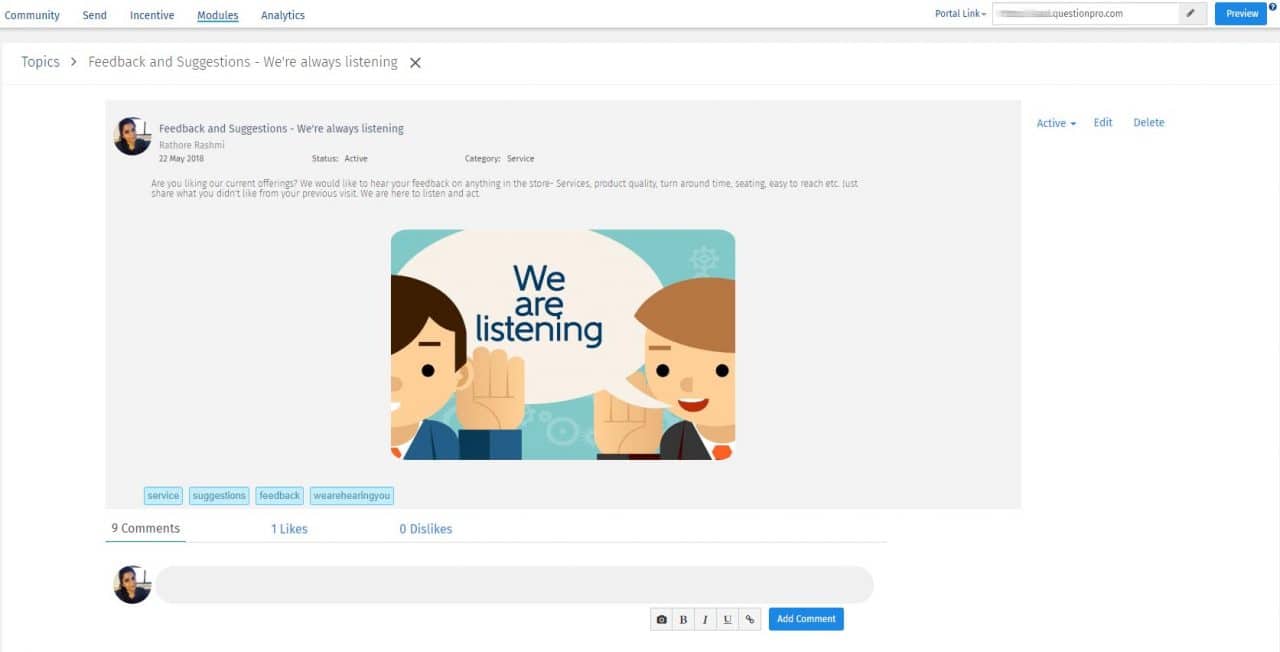Open the Modules menu
The image size is (1280, 652).
point(218,15)
